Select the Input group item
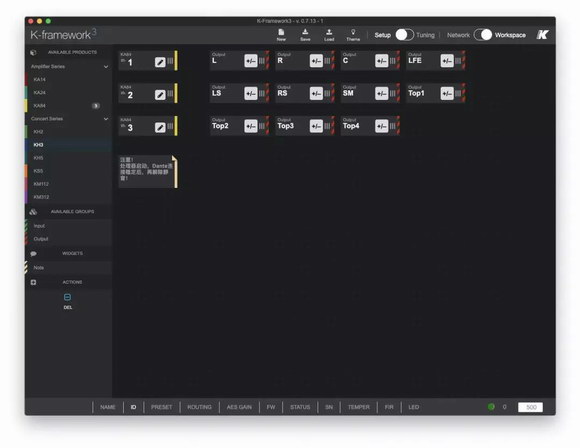 point(69,226)
